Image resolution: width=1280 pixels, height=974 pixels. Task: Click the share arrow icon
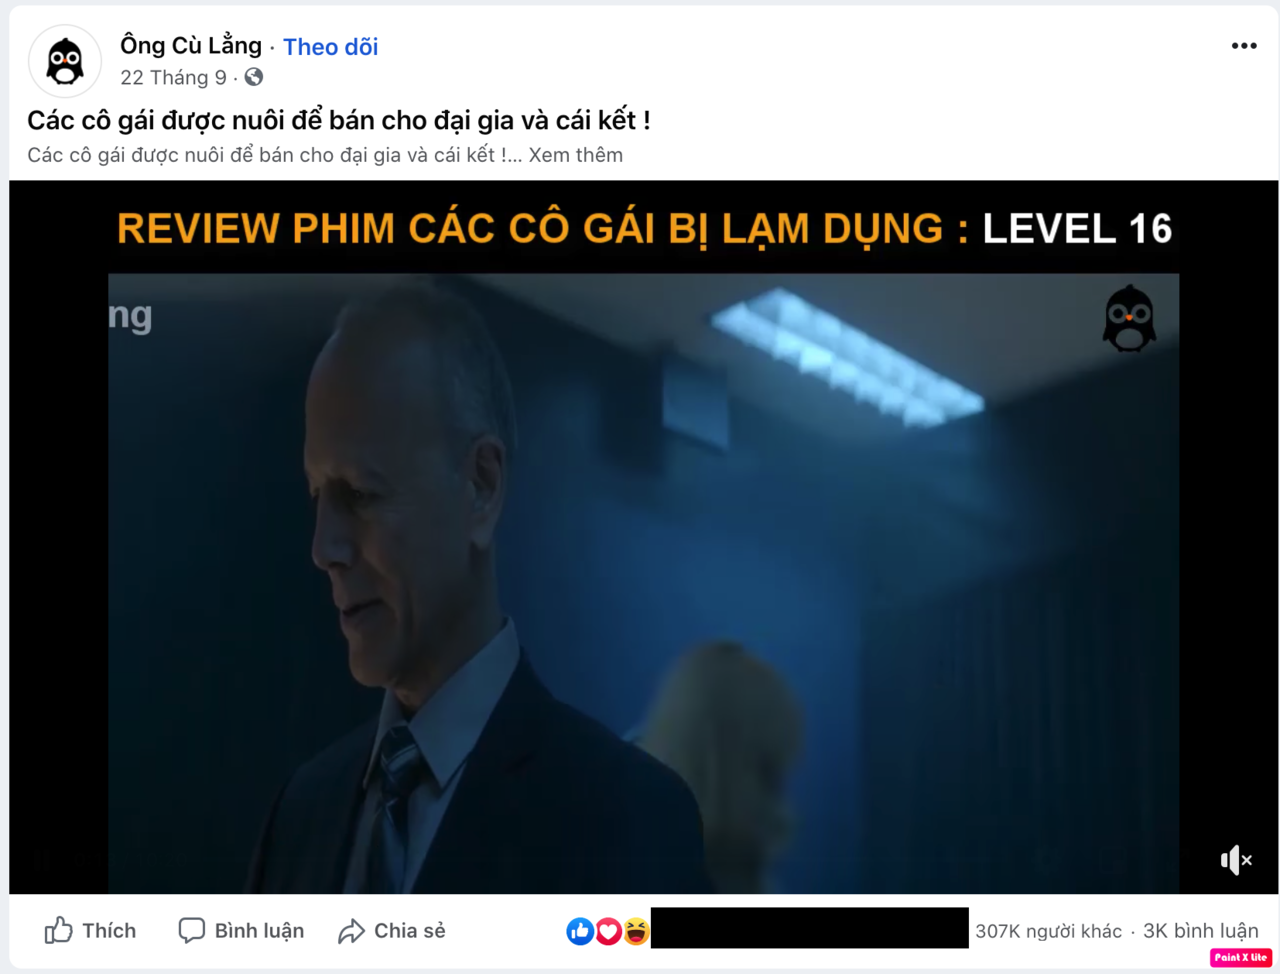pyautogui.click(x=351, y=932)
